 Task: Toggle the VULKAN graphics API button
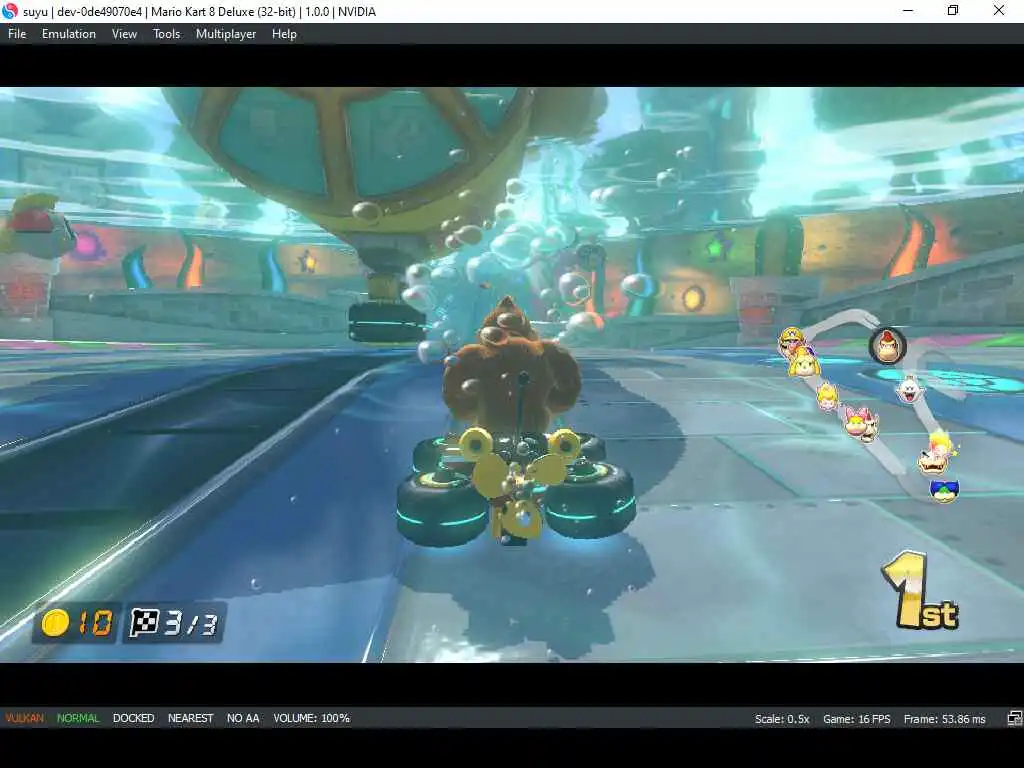point(25,718)
